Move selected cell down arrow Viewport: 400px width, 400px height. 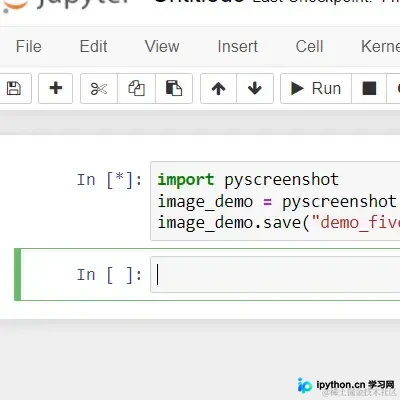tap(255, 89)
